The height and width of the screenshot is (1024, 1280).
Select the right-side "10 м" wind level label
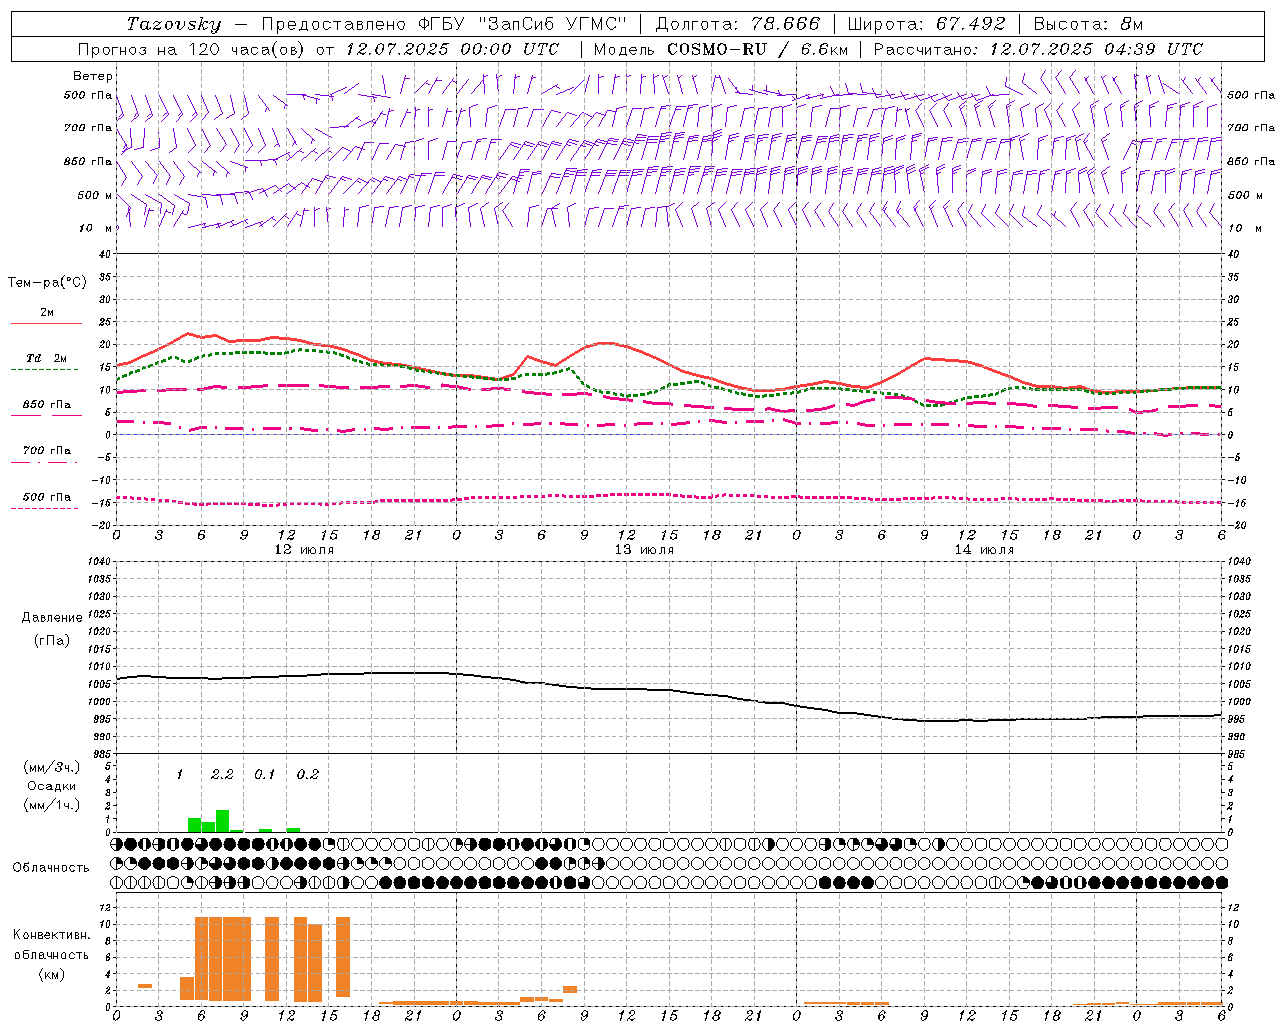coord(1243,228)
